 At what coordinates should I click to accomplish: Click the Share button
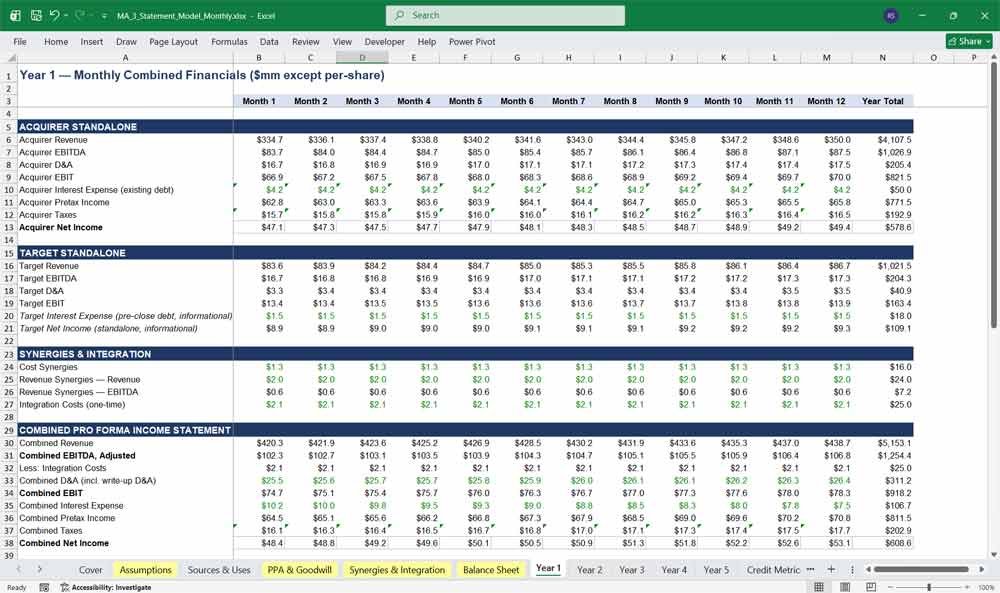tap(969, 41)
